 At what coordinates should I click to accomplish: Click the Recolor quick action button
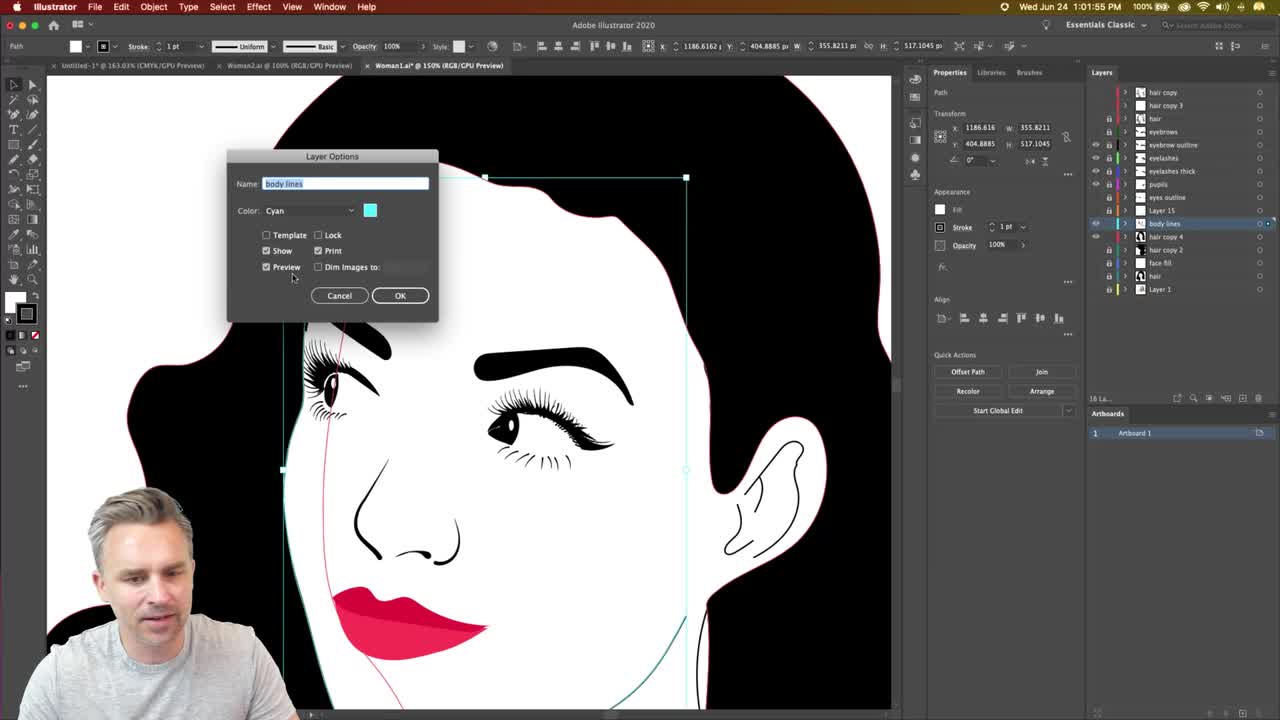tap(967, 391)
